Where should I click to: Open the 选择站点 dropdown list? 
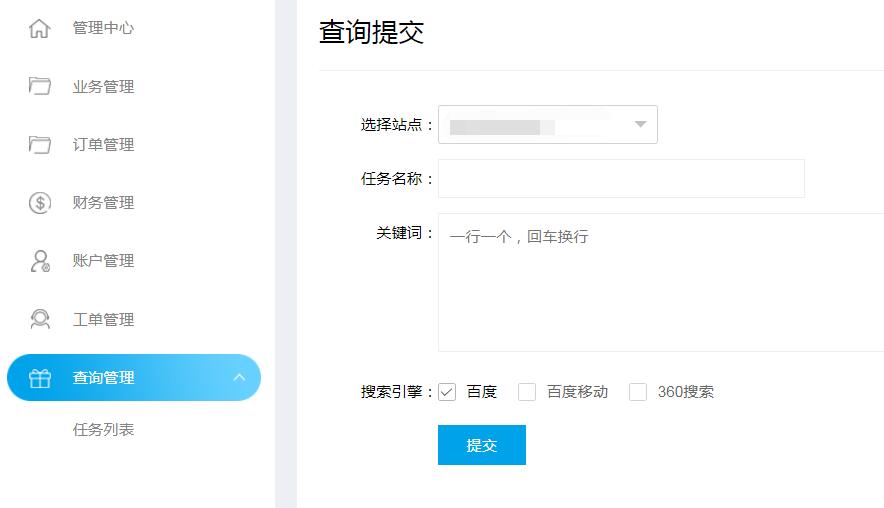[547, 125]
